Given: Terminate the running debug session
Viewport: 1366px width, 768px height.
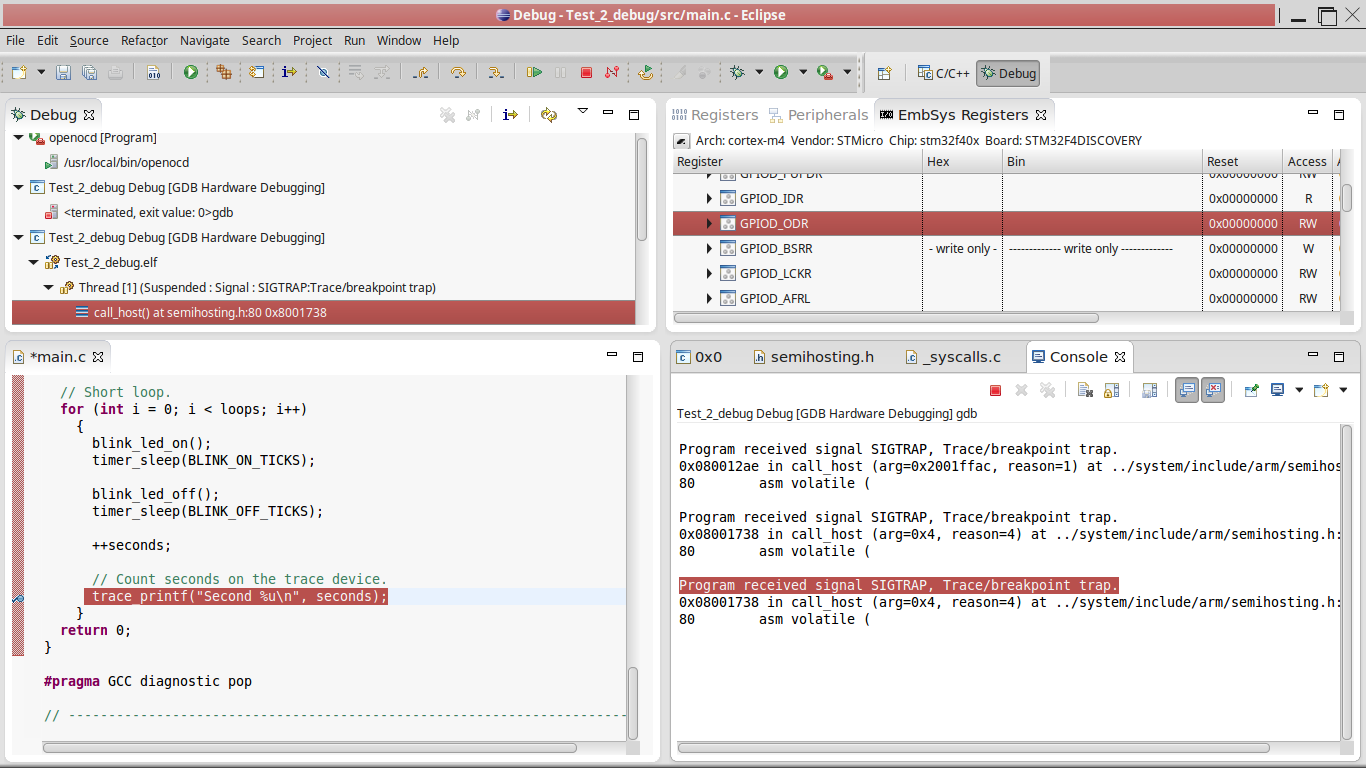Looking at the screenshot, I should tap(586, 72).
